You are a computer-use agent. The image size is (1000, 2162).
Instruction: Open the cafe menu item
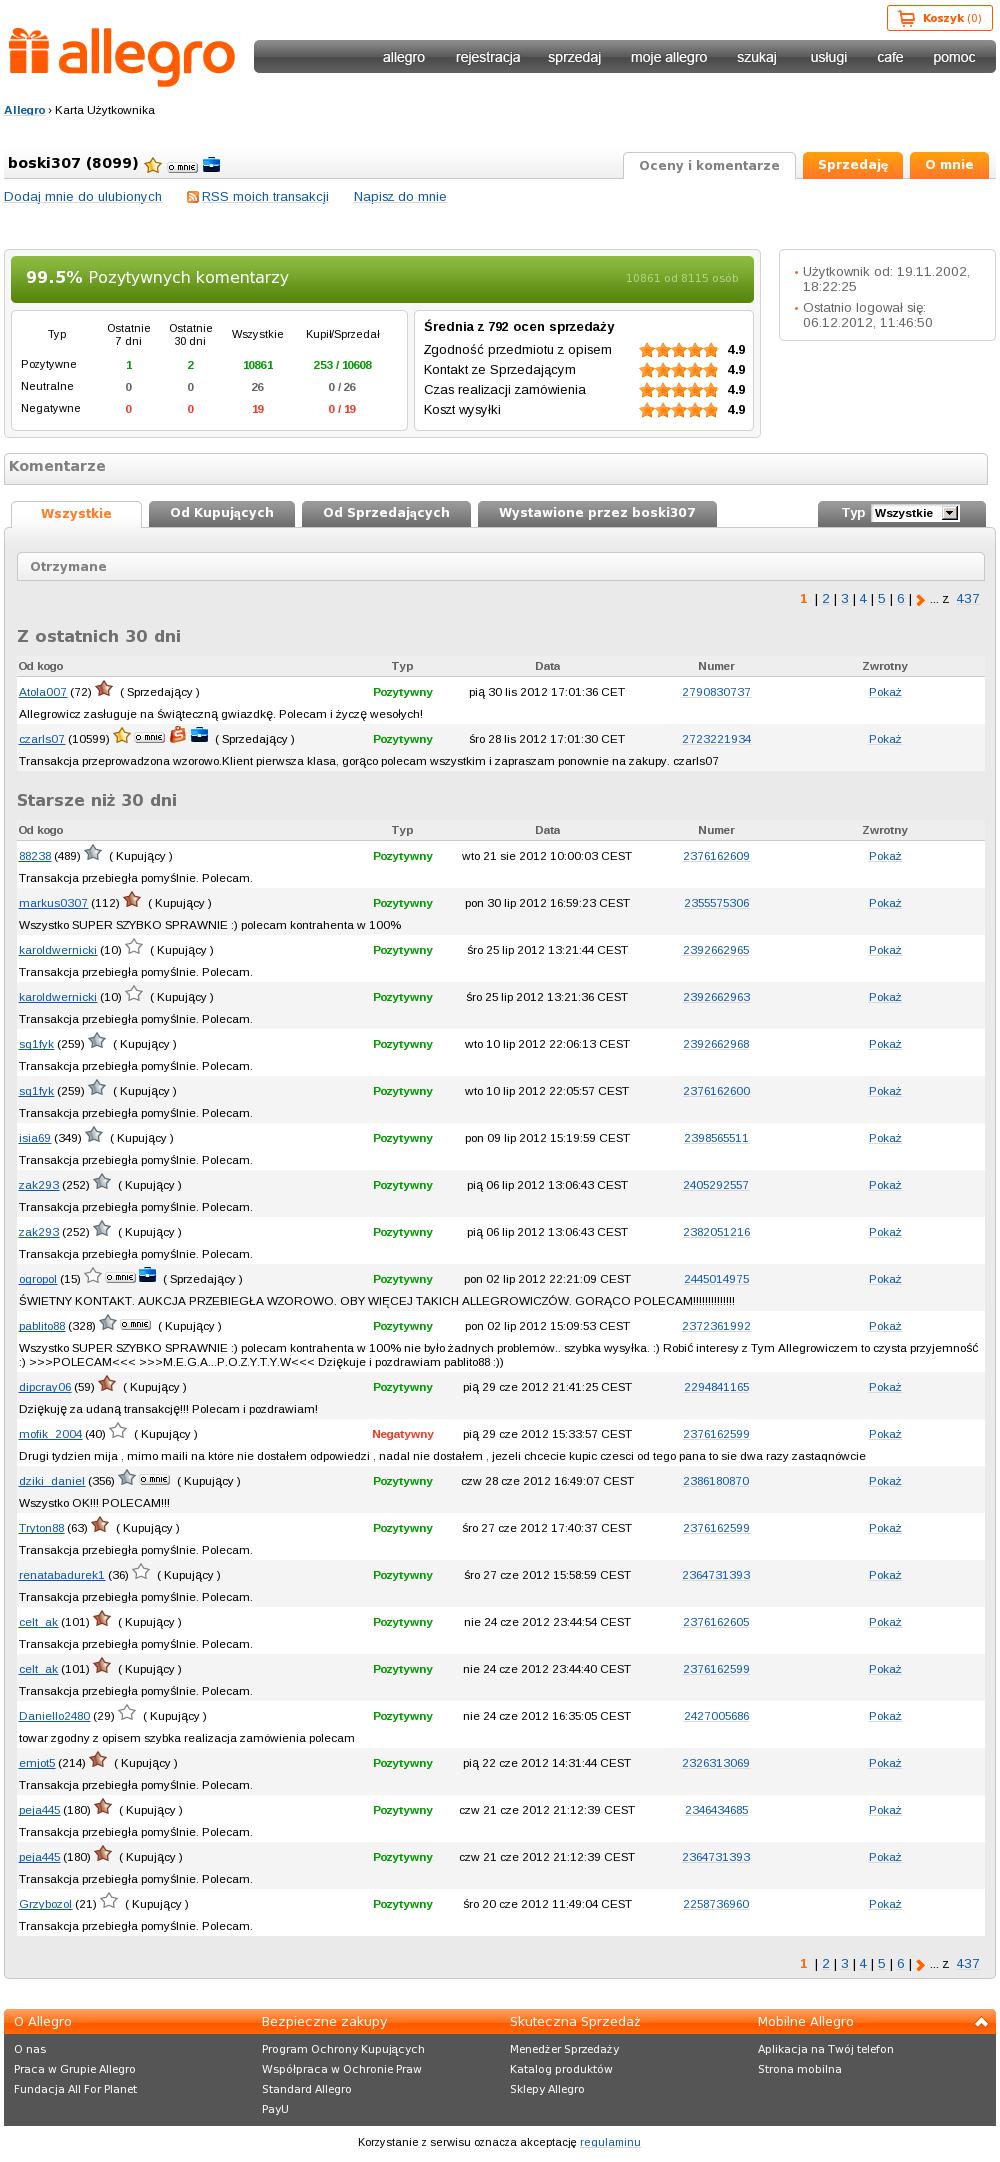tap(890, 57)
